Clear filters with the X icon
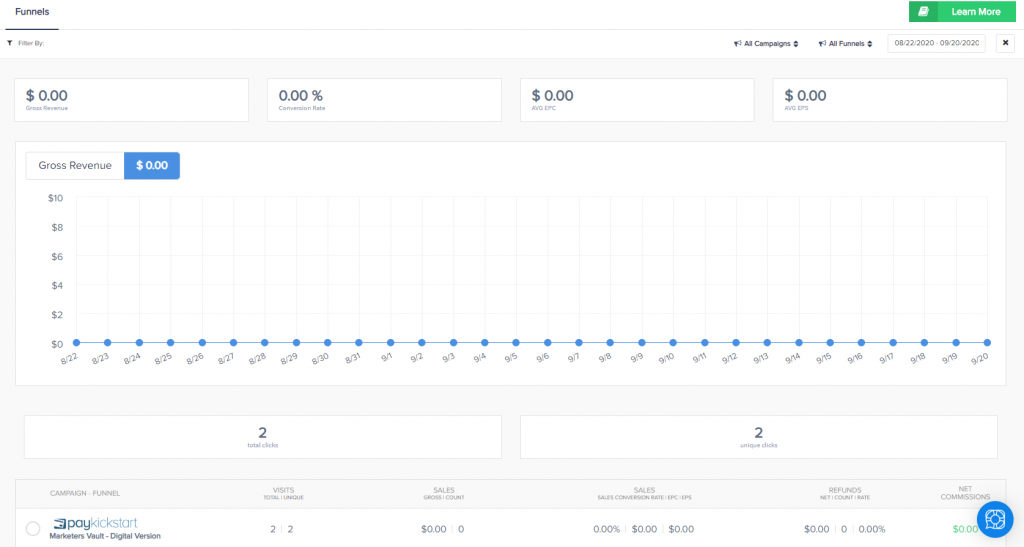The width and height of the screenshot is (1024, 547). point(1005,43)
